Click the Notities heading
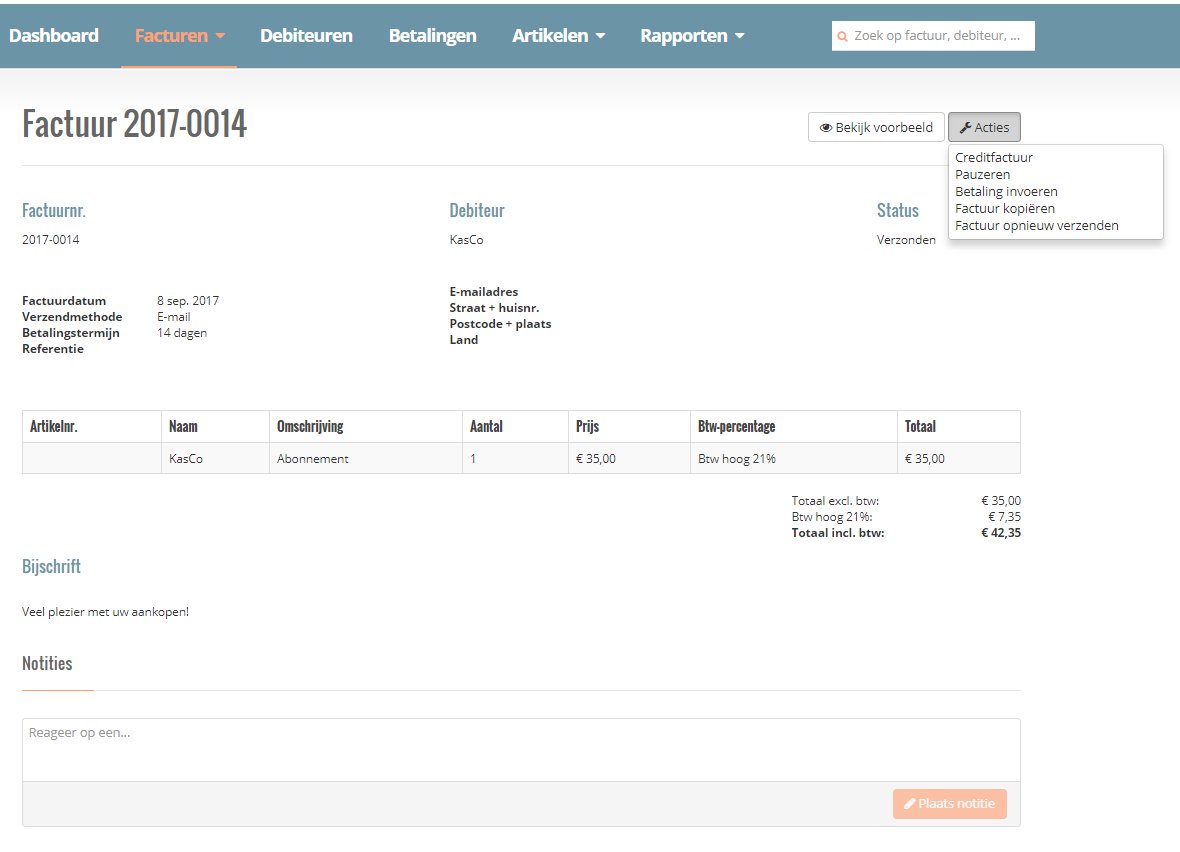This screenshot has height=852, width=1180. (x=47, y=663)
